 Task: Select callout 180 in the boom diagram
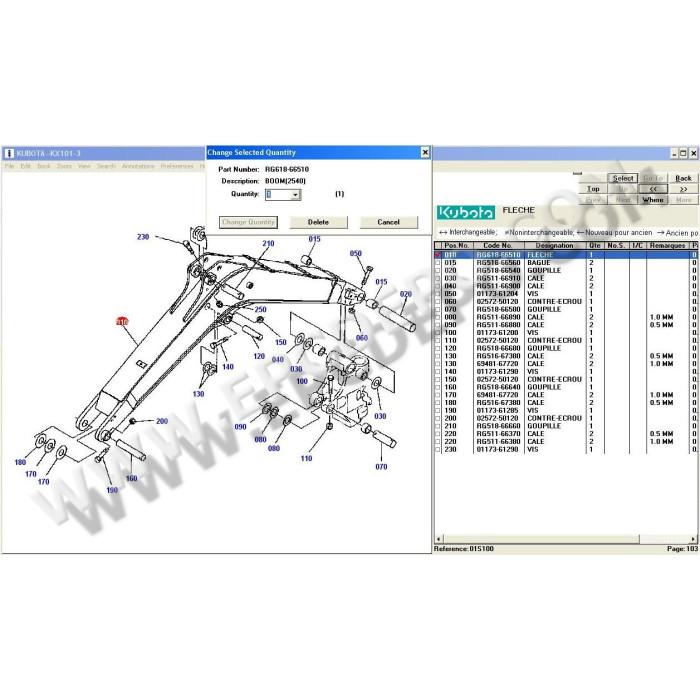click(x=20, y=462)
